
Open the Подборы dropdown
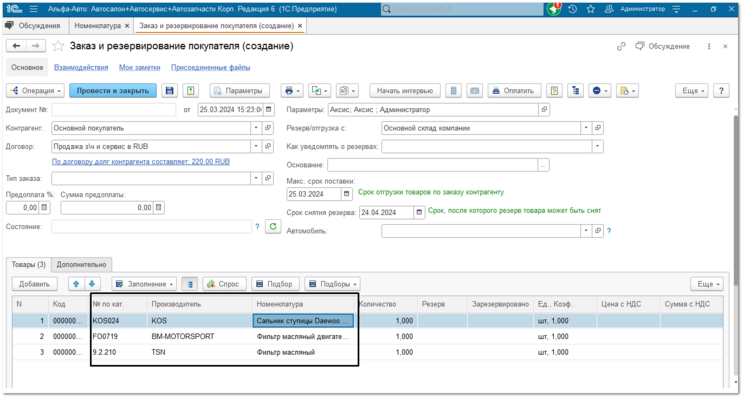[332, 284]
